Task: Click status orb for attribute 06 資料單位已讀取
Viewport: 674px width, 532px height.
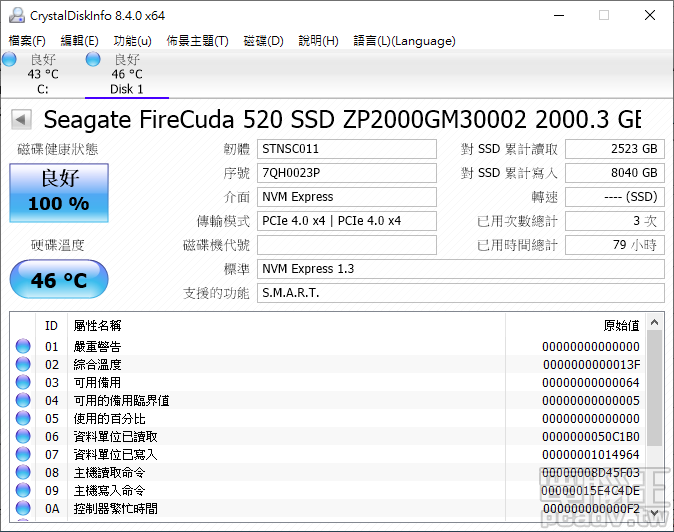Action: (23, 436)
